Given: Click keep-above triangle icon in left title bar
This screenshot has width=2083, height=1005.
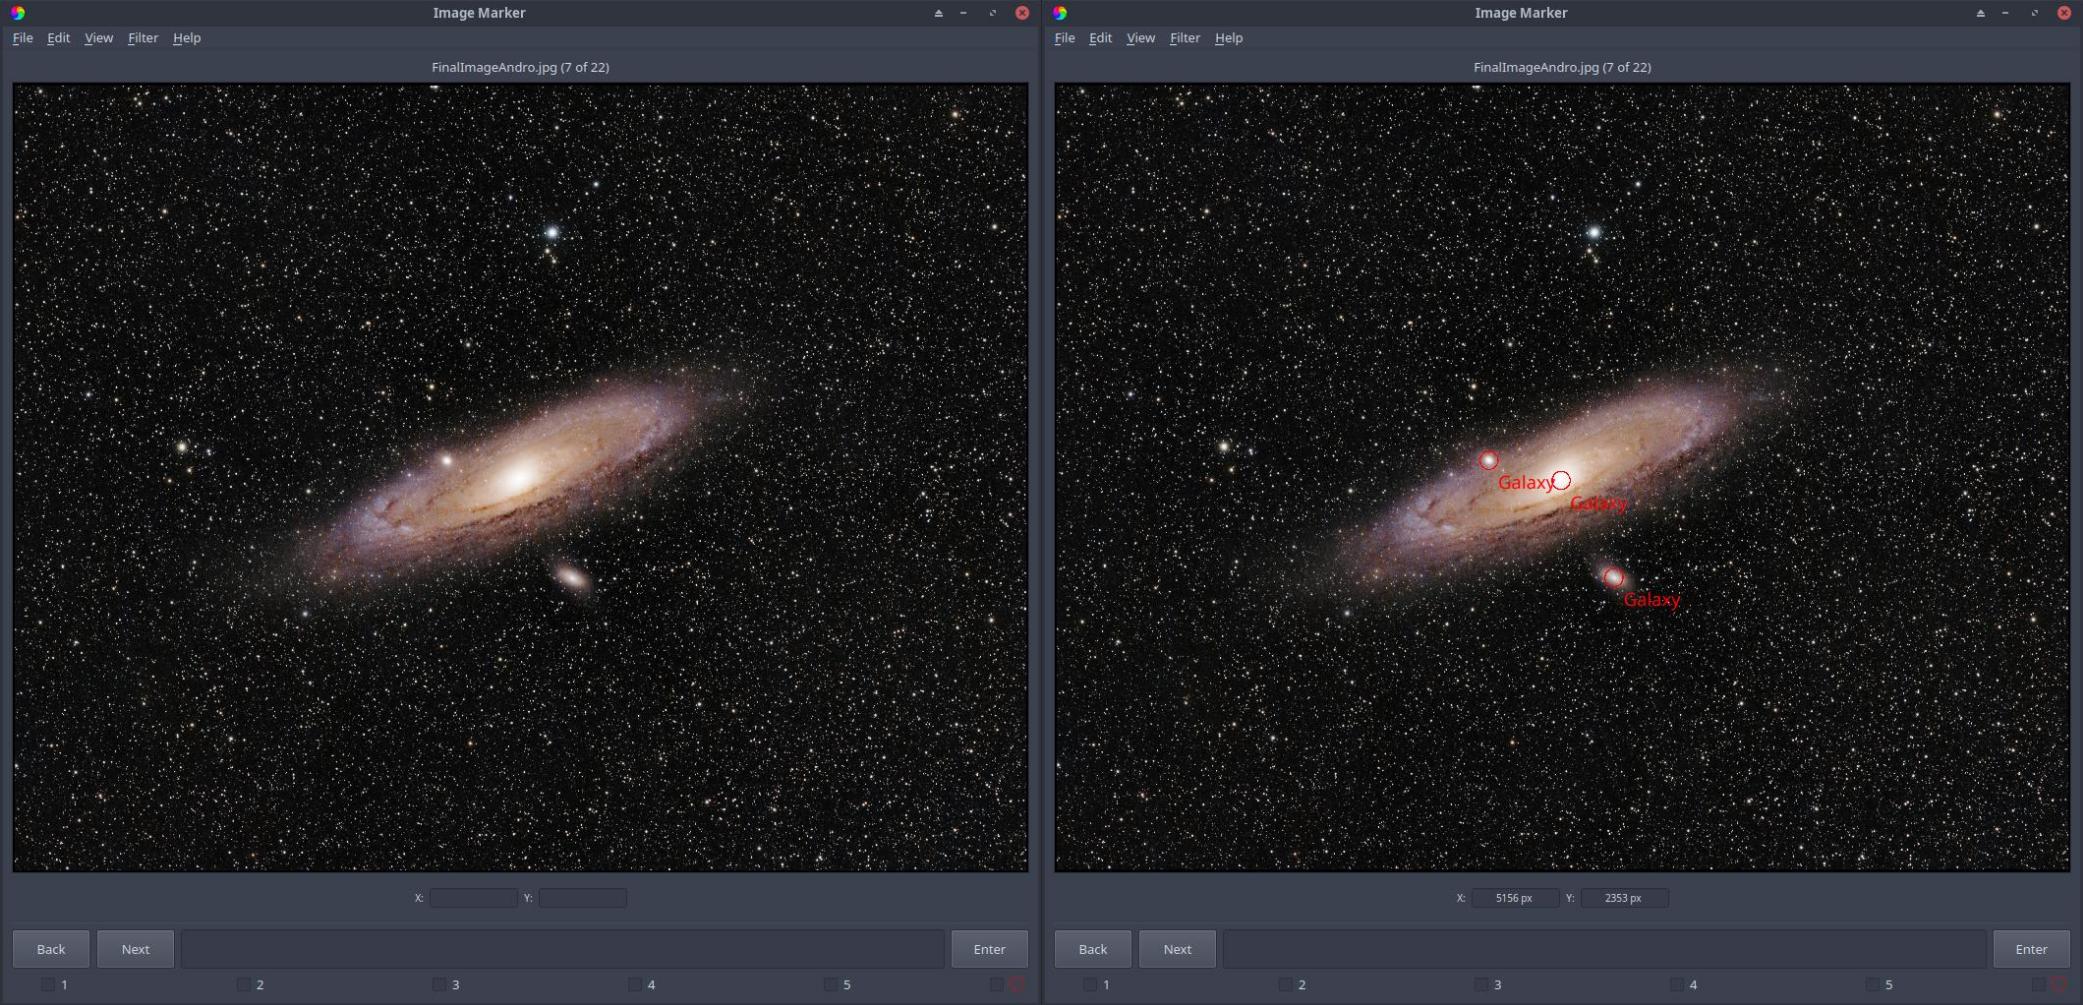Looking at the screenshot, I should pyautogui.click(x=938, y=13).
